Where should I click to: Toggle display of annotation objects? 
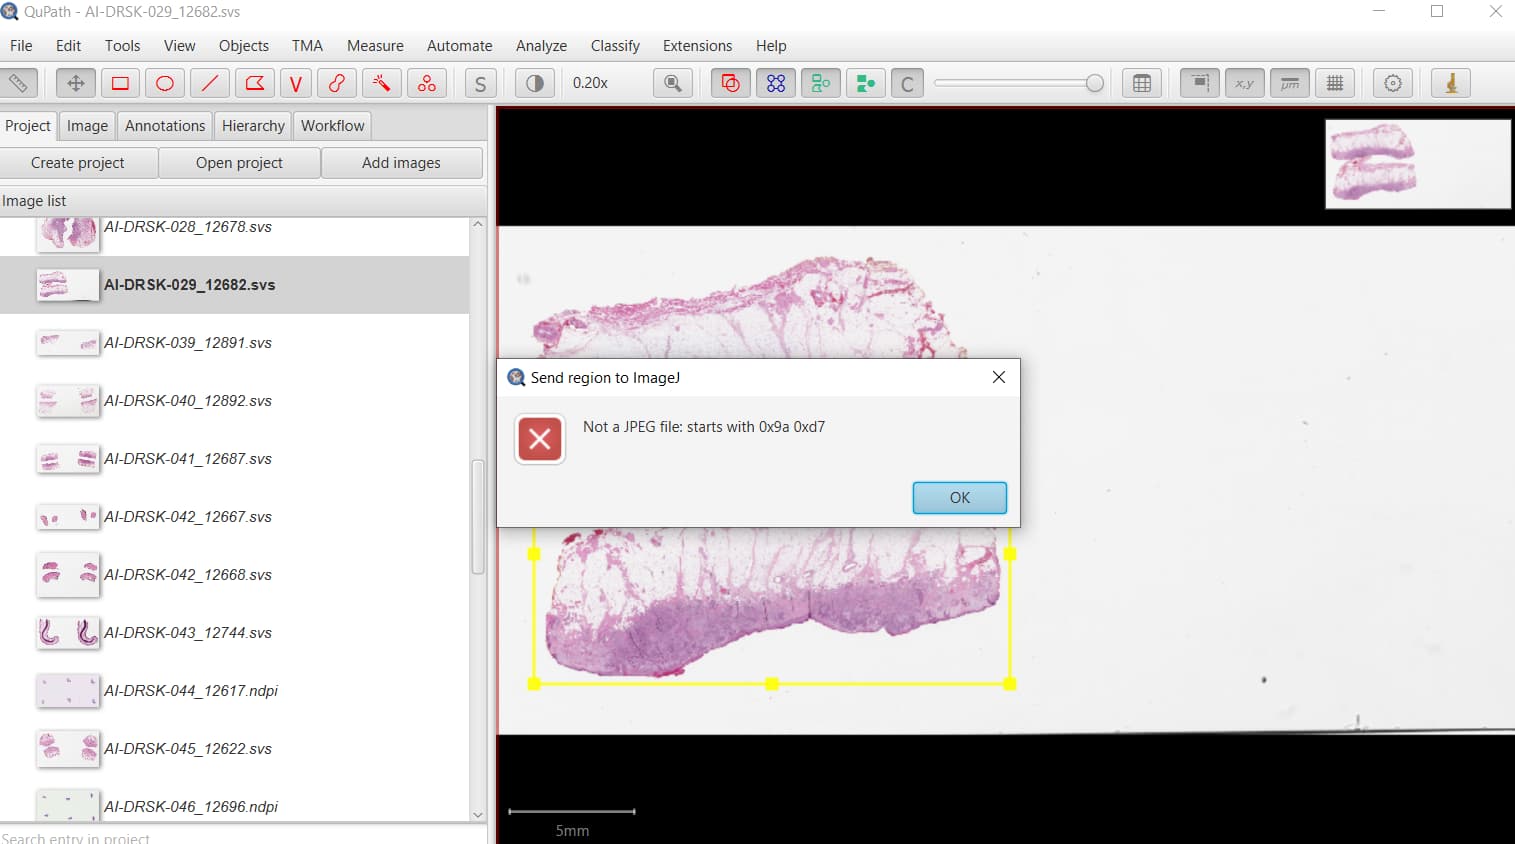(x=729, y=83)
